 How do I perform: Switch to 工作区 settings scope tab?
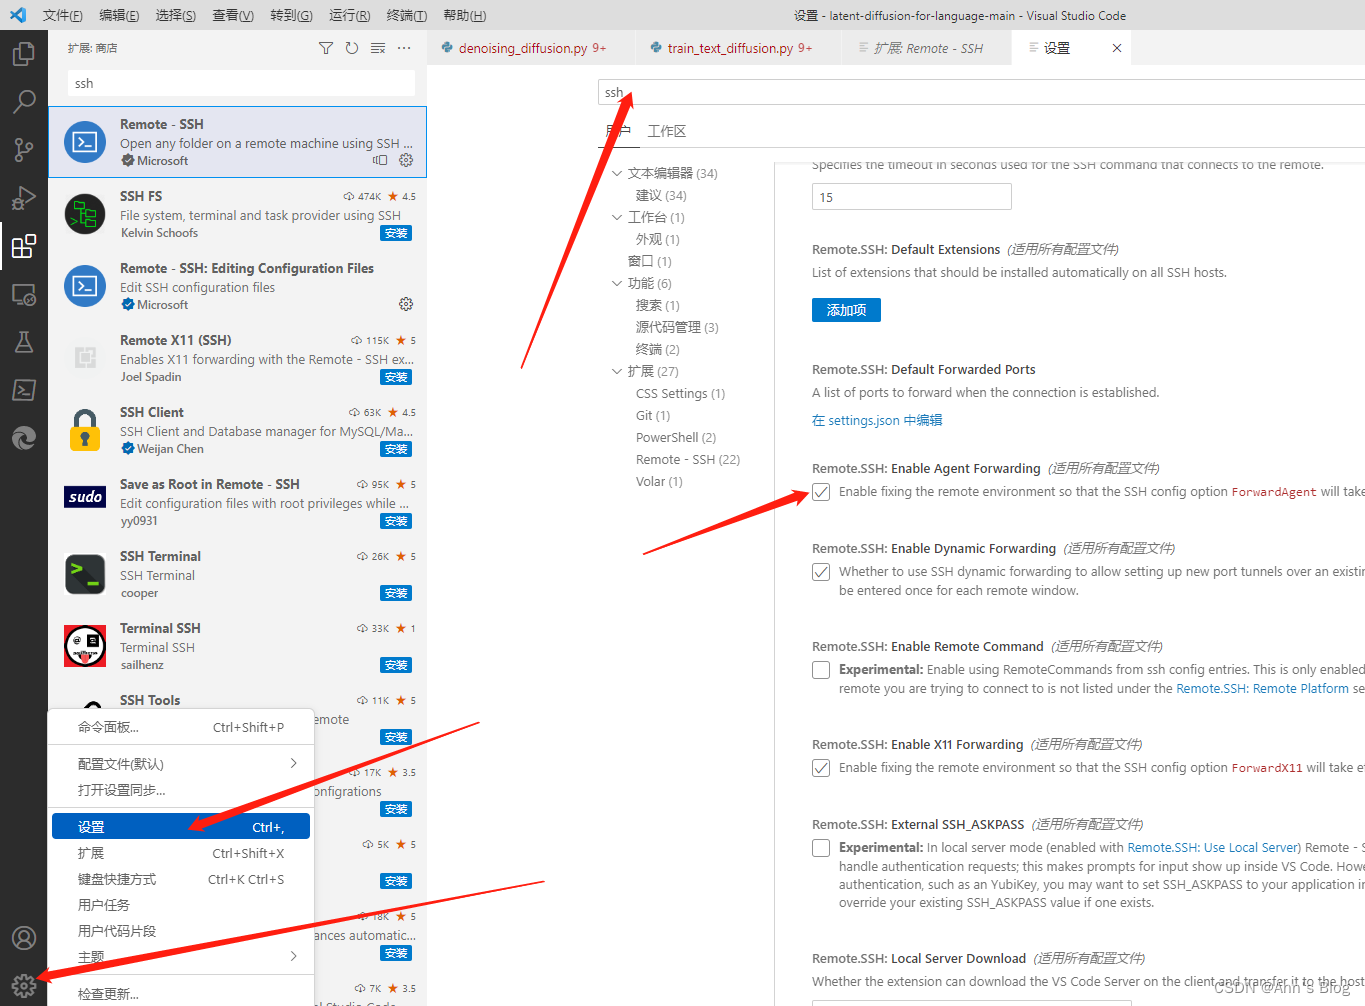tap(667, 131)
